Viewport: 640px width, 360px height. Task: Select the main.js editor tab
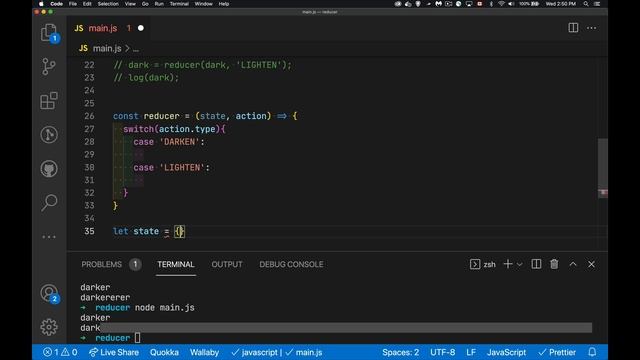click(103, 28)
